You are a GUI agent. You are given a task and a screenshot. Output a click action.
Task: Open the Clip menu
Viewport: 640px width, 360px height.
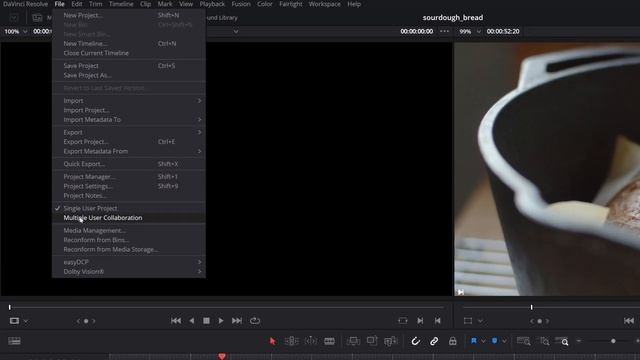click(146, 4)
